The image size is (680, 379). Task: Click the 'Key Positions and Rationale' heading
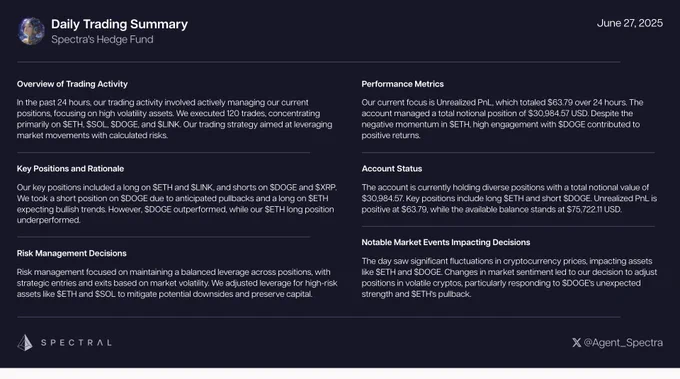(x=70, y=169)
